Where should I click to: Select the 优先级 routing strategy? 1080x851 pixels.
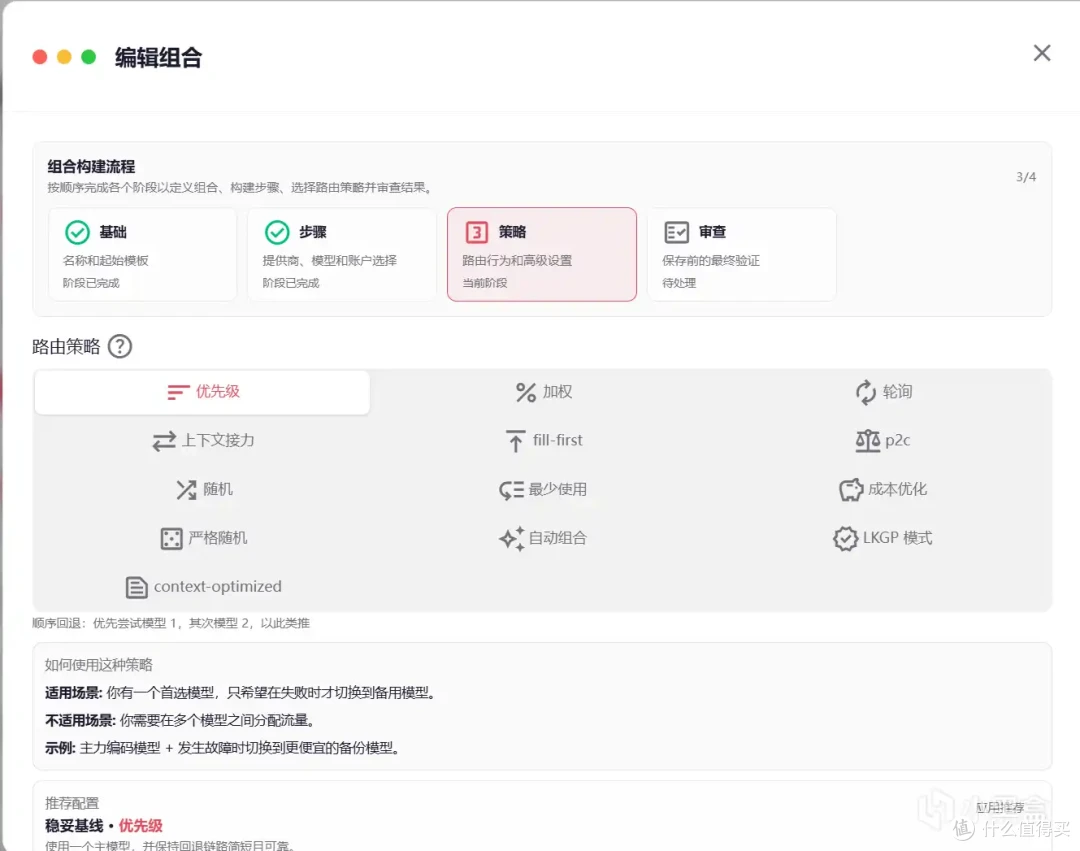point(202,392)
